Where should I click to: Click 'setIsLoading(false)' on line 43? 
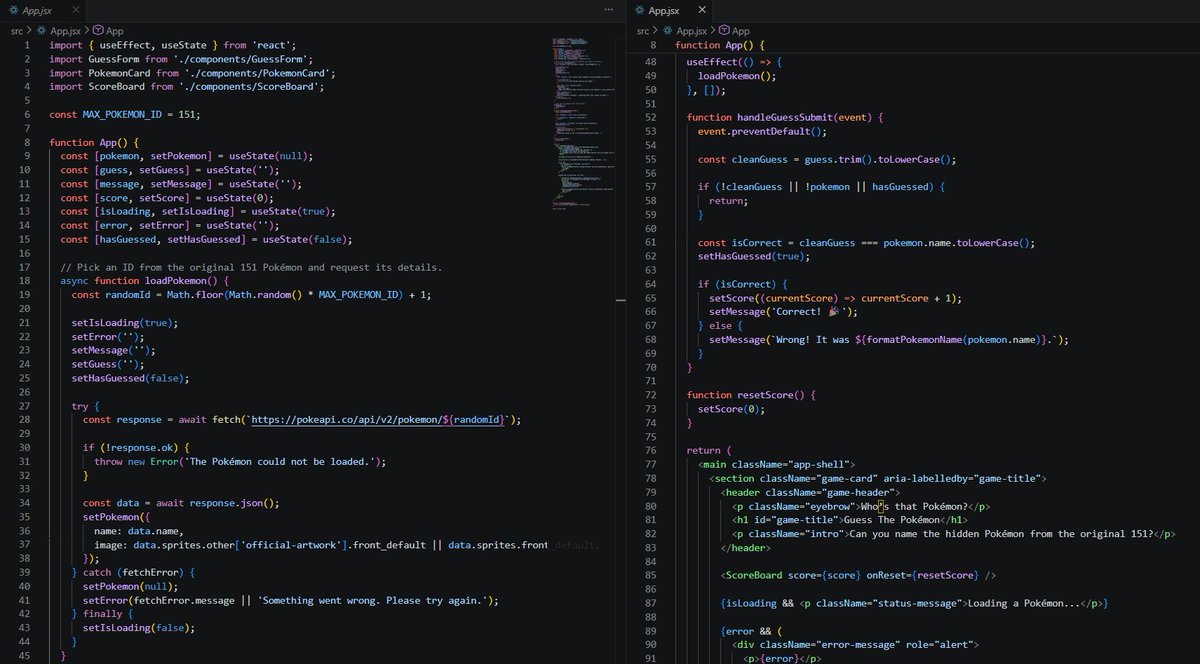[x=138, y=628]
